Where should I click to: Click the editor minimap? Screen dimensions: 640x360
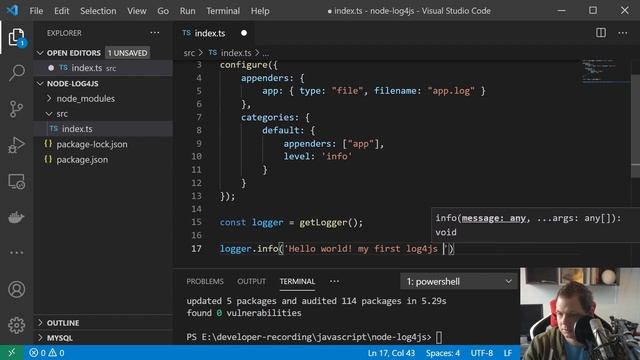[605, 71]
